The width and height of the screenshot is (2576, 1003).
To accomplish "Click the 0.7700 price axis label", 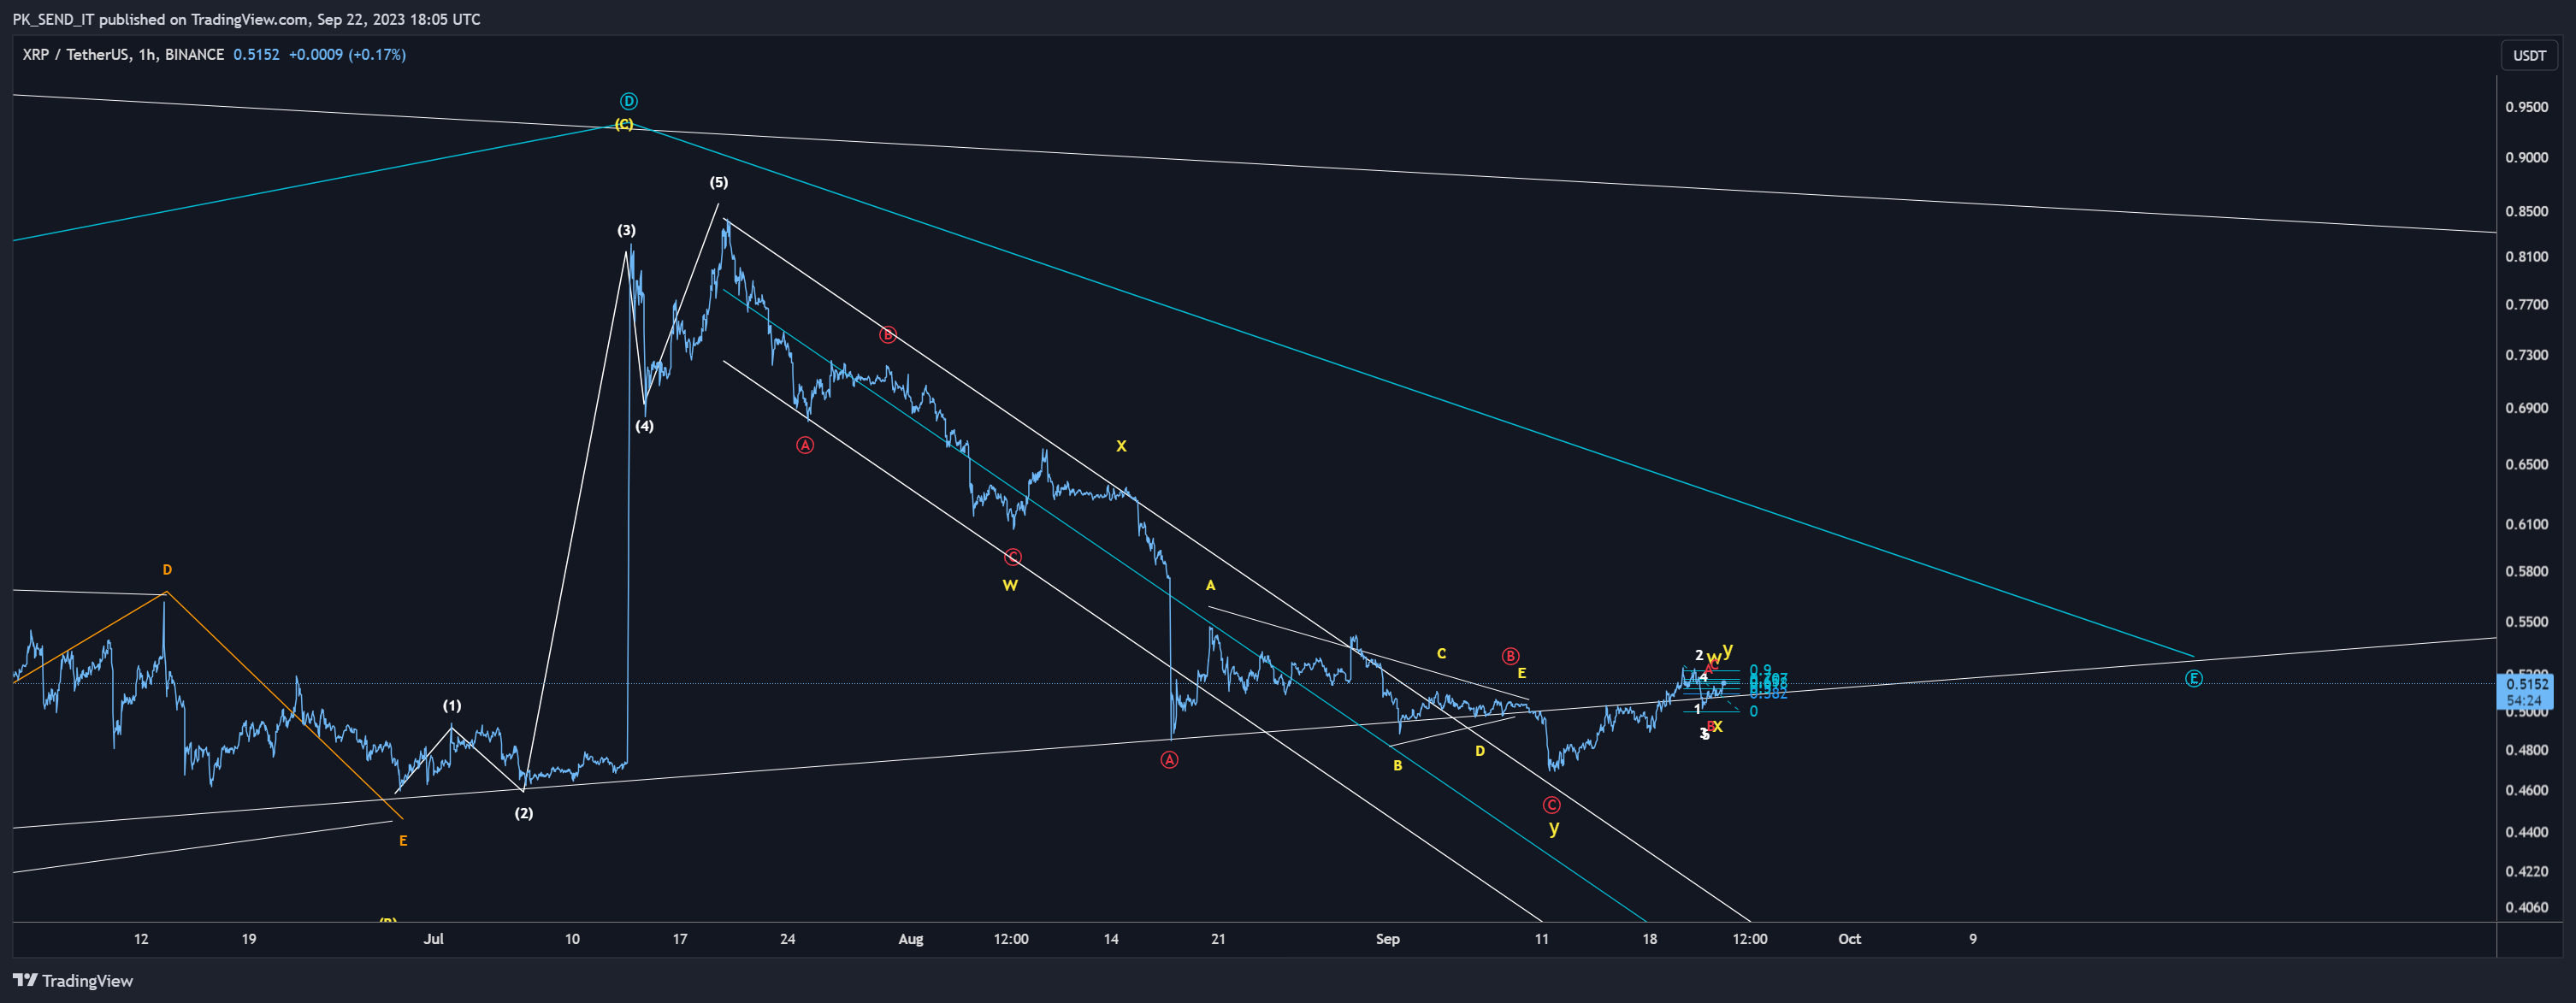I will click(x=2526, y=304).
